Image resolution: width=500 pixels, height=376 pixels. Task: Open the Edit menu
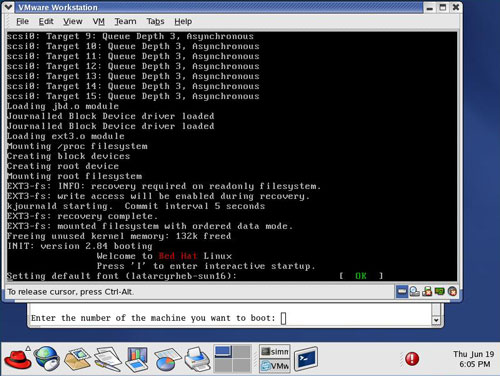(46, 21)
